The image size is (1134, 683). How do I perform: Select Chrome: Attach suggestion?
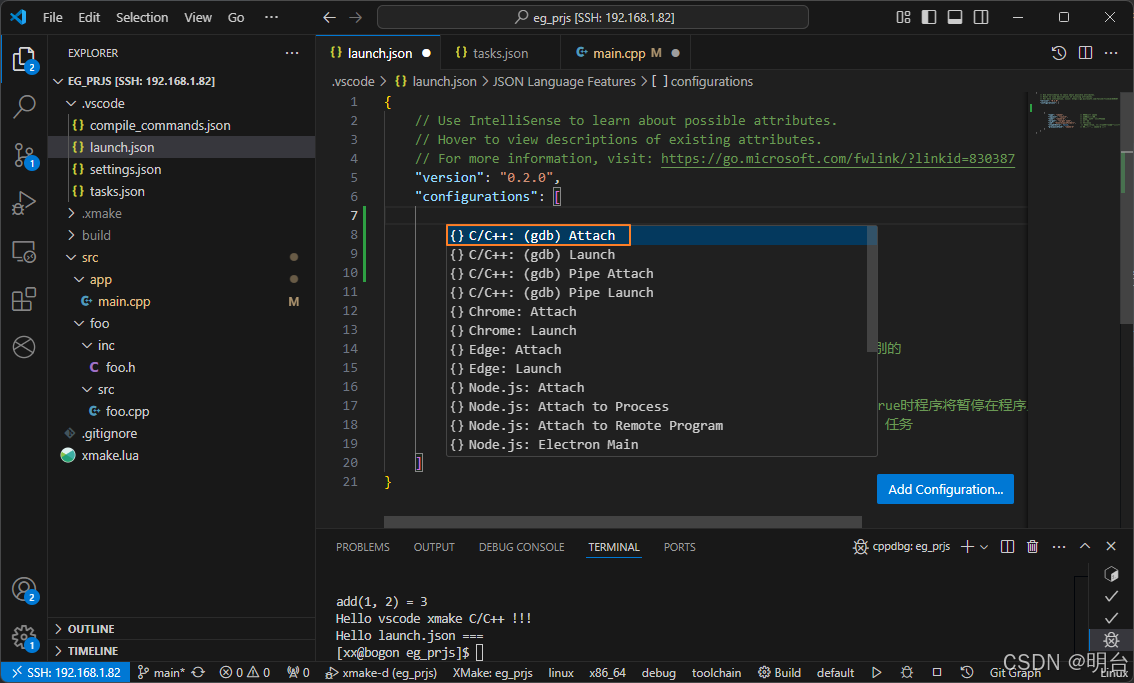coord(657,312)
